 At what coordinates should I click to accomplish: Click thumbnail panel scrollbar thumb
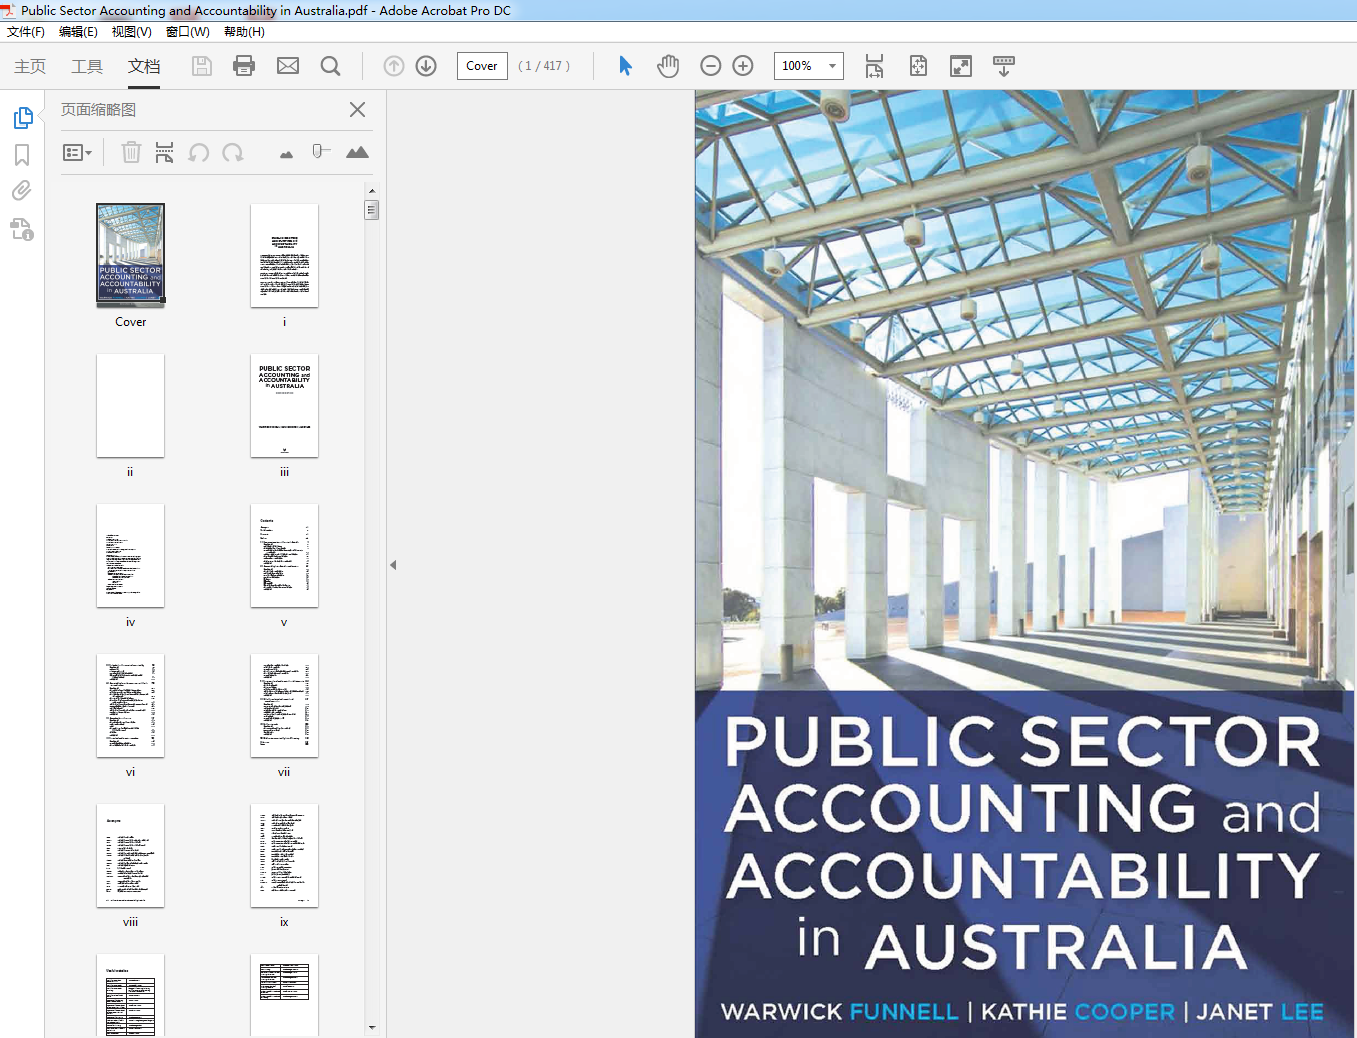[x=372, y=210]
